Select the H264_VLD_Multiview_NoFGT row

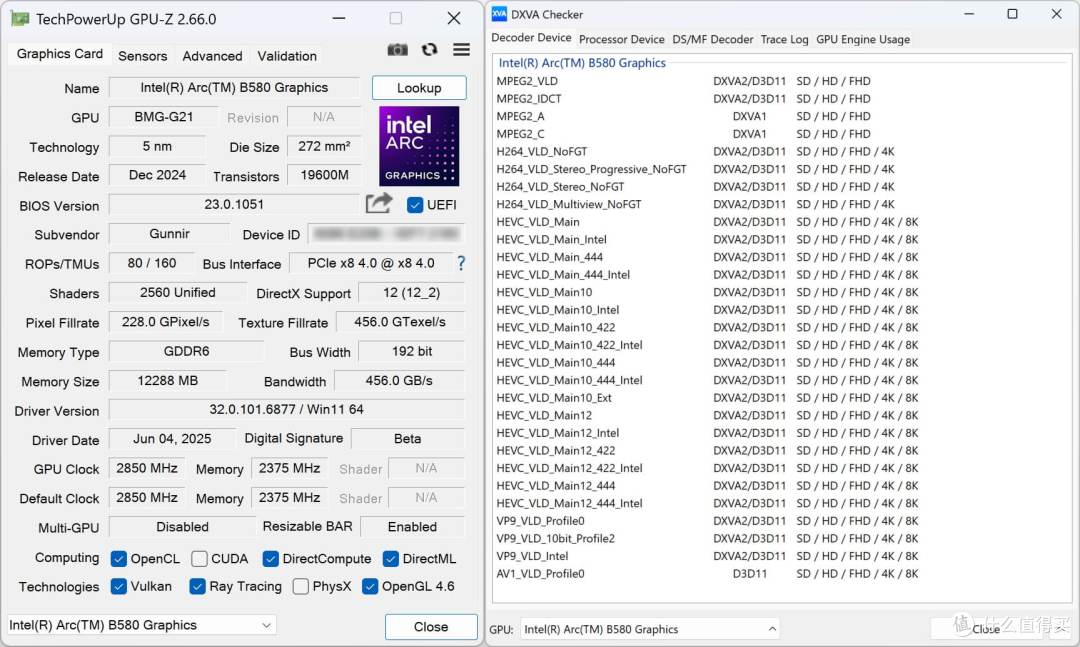pos(707,204)
